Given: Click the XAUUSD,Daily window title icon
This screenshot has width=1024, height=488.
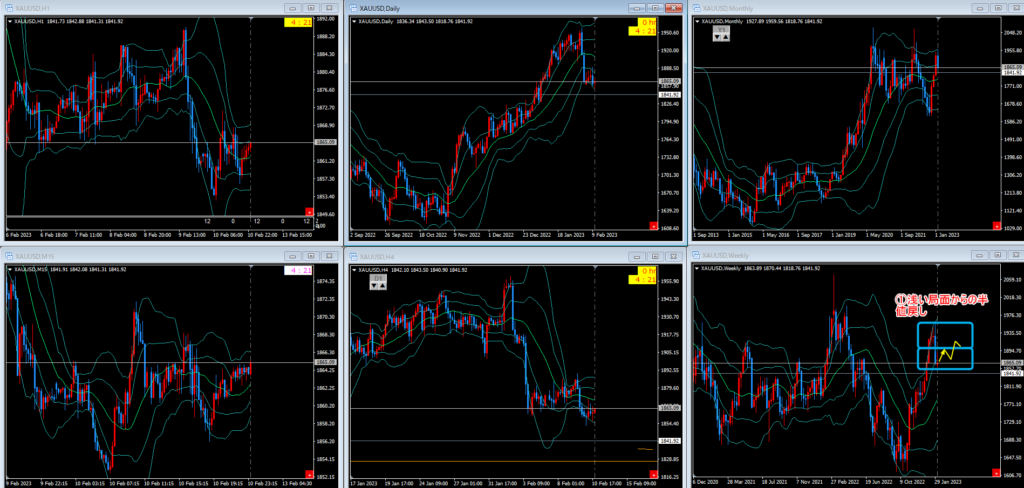Looking at the screenshot, I should (x=355, y=7).
